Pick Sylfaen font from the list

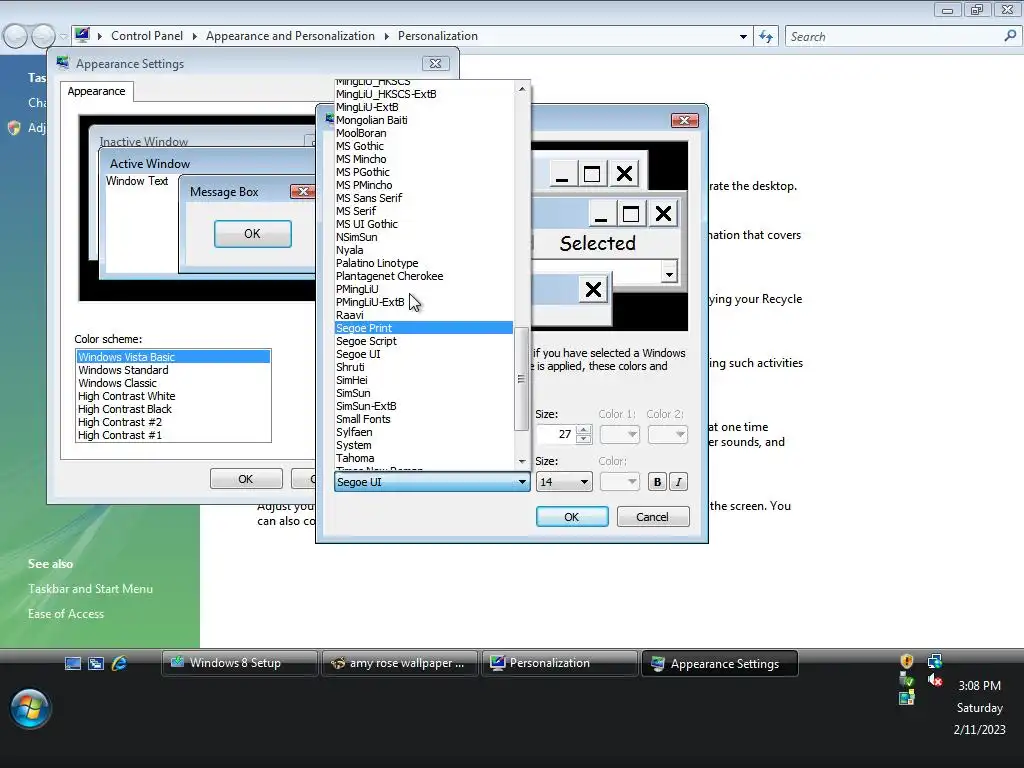tap(423, 432)
